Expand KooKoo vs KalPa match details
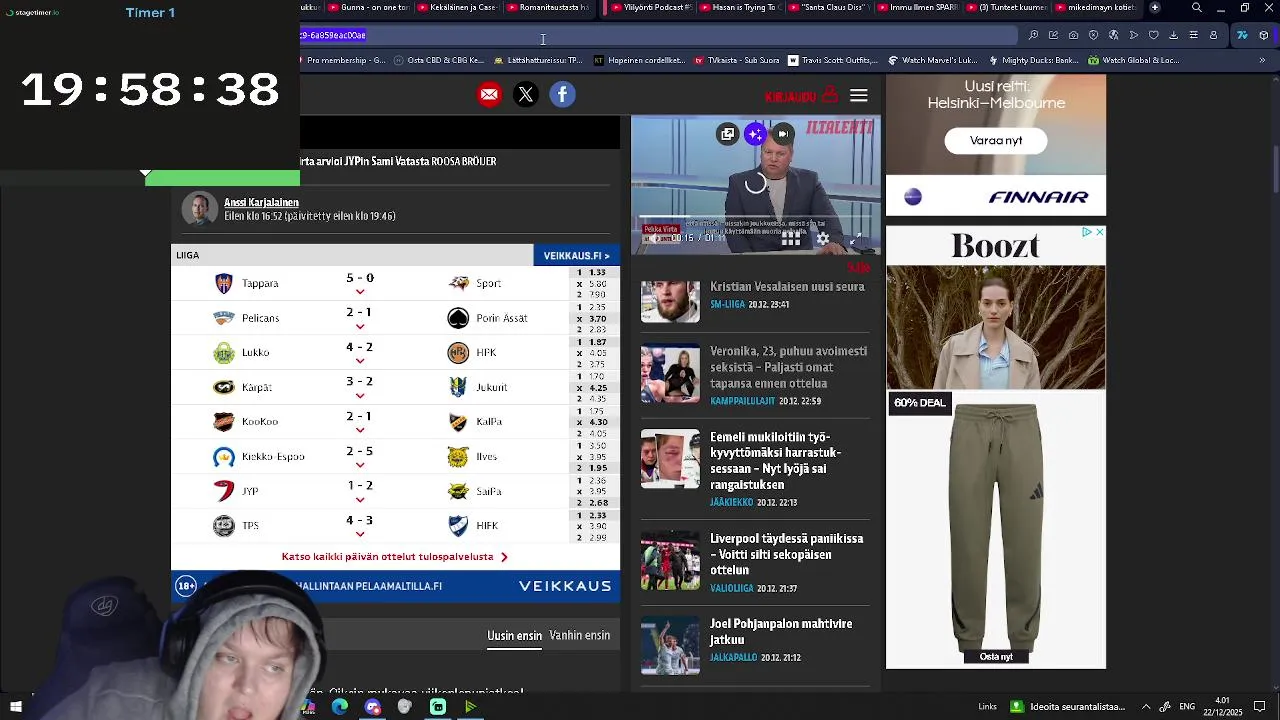Viewport: 1280px width, 720px height. tap(359, 430)
